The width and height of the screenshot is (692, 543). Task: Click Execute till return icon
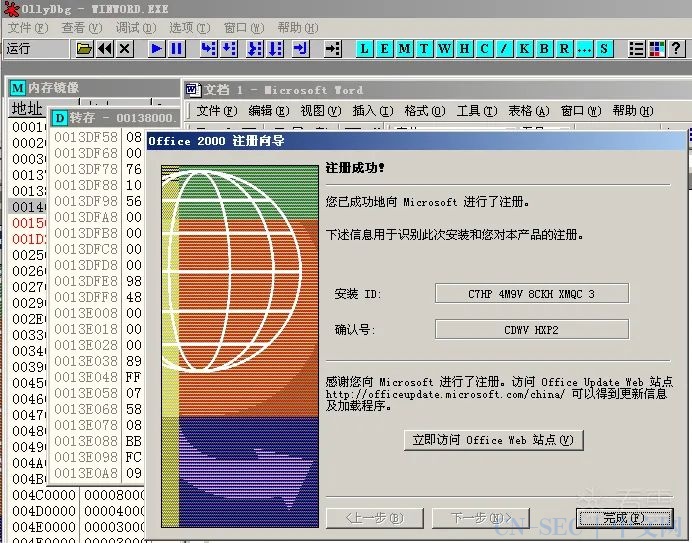point(301,49)
